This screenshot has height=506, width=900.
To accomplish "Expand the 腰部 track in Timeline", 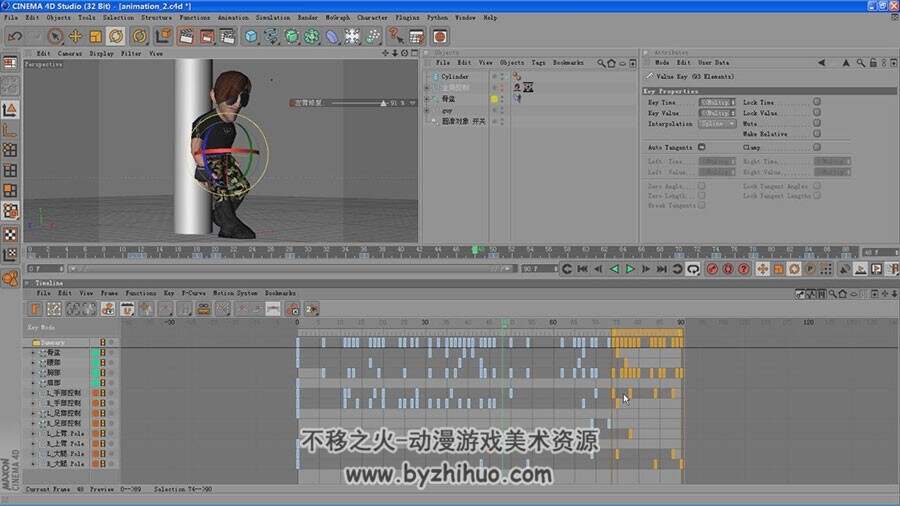I will 33,363.
